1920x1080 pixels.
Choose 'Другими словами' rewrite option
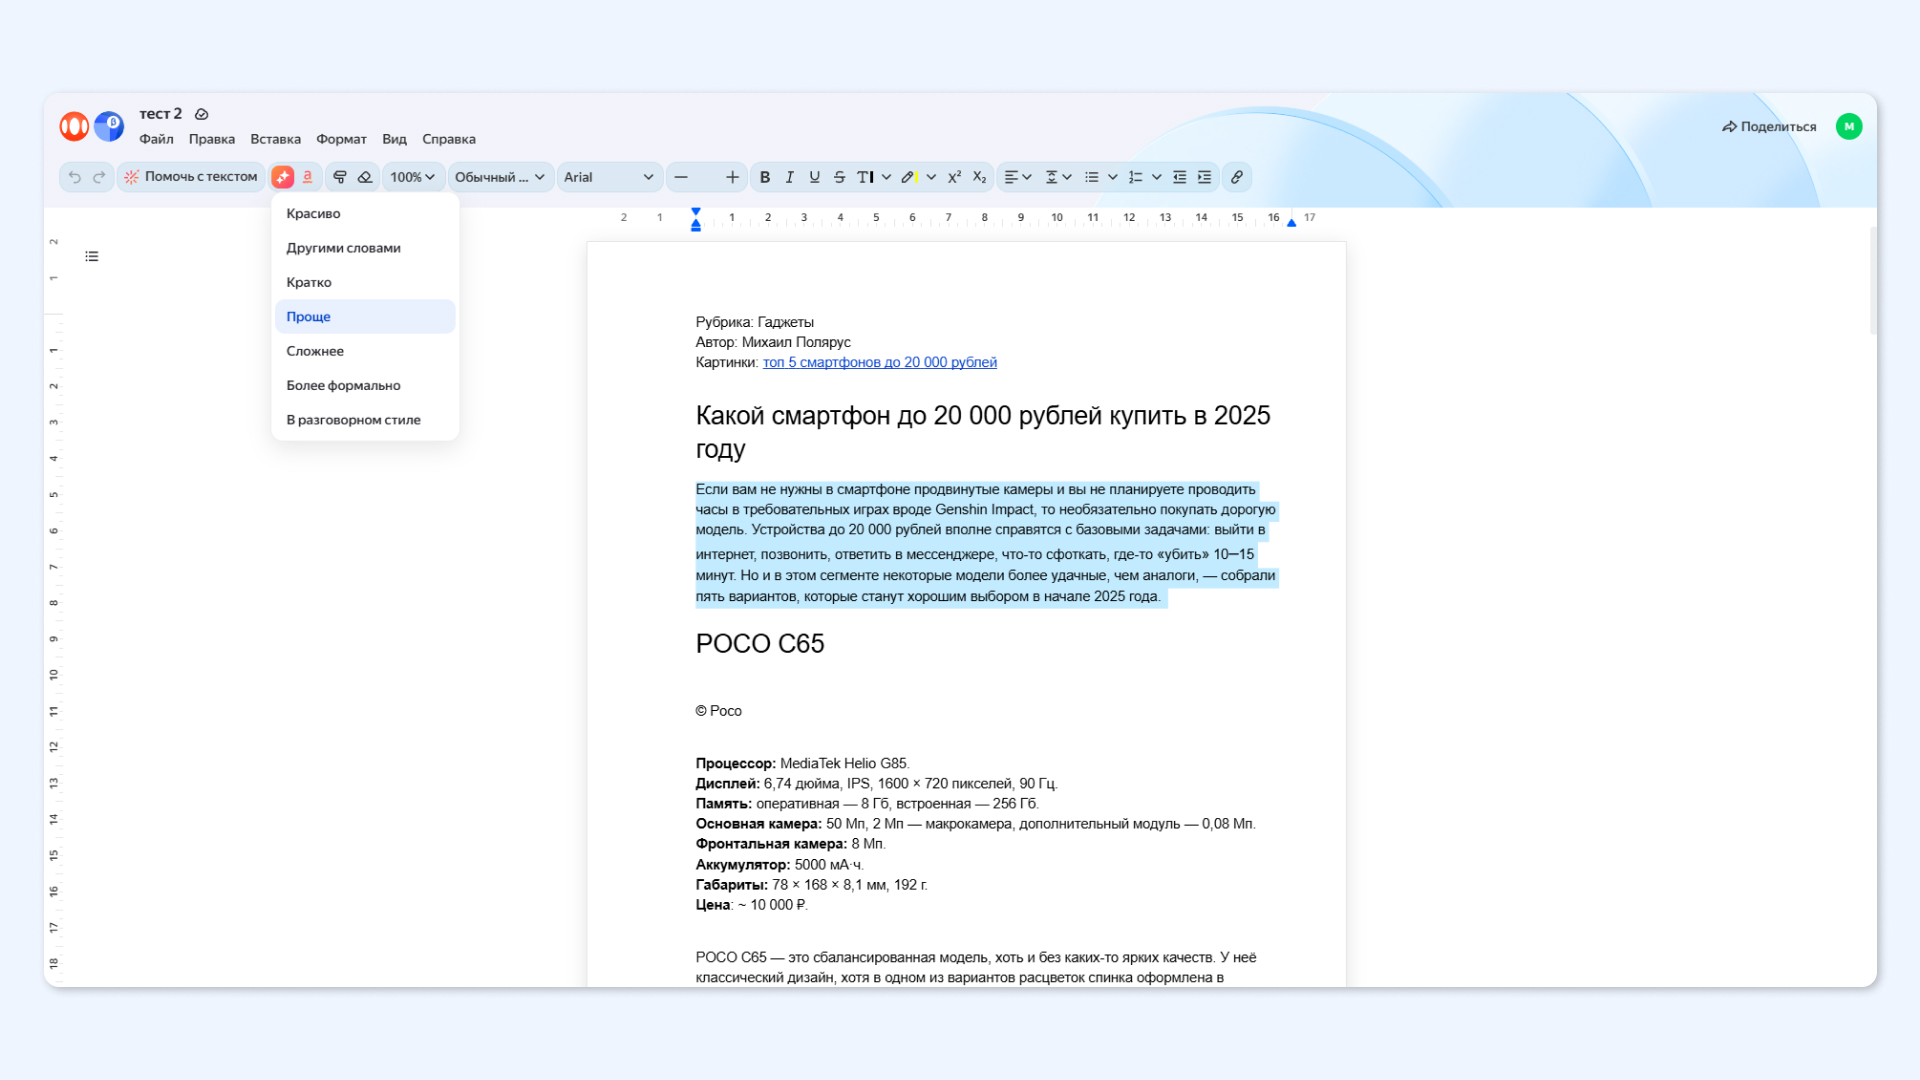(365, 248)
